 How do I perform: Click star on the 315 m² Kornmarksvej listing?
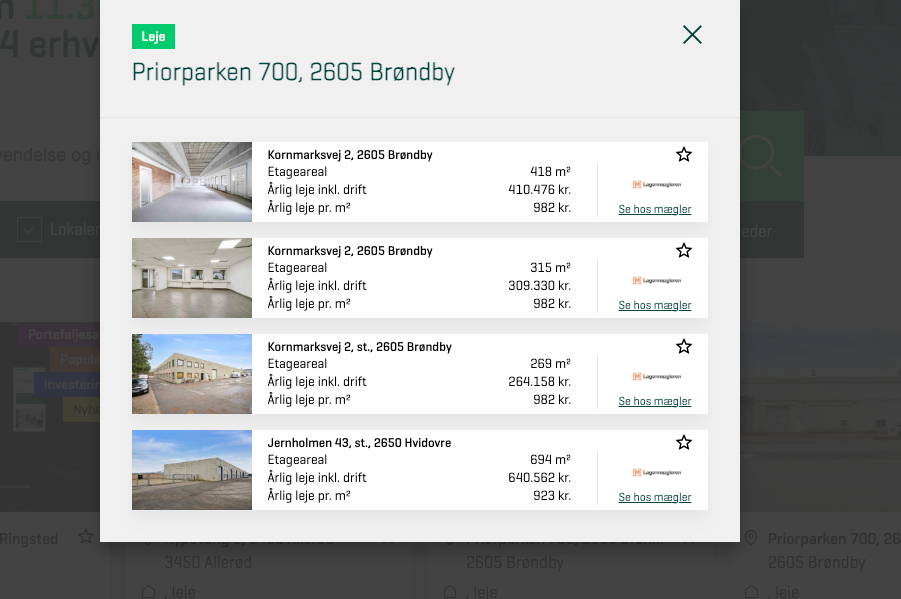[x=684, y=250]
